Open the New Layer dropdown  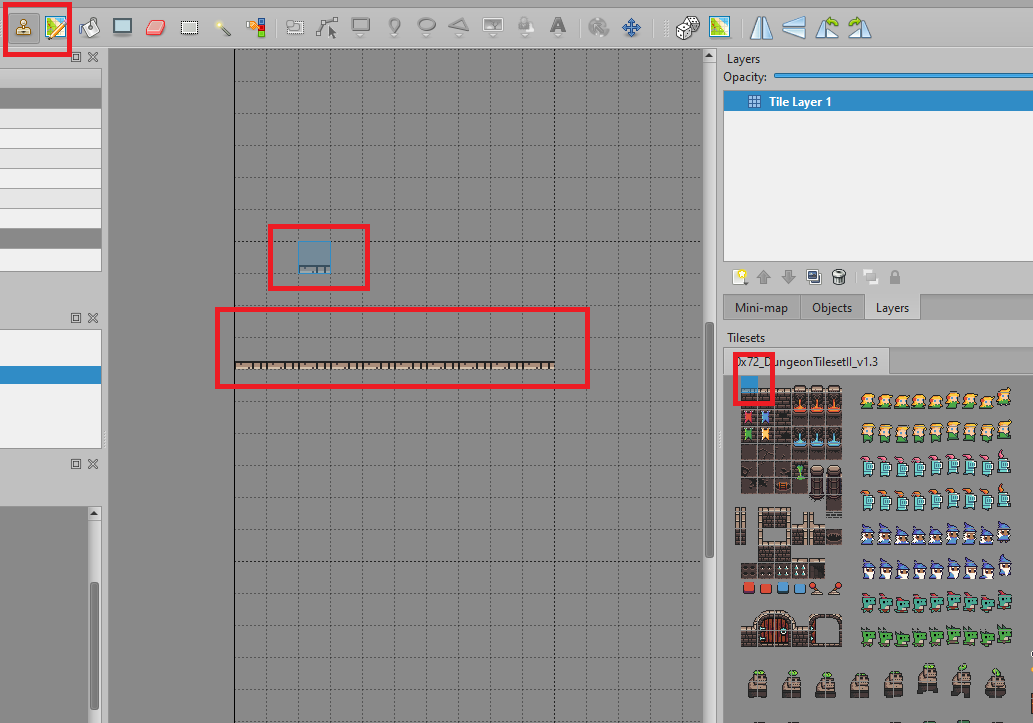point(741,276)
